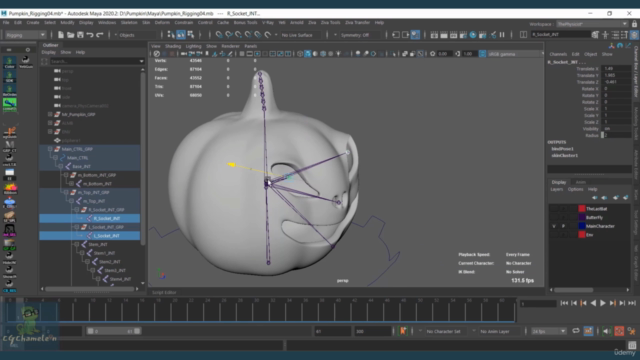This screenshot has height=360, width=640.
Task: Show the Channel Box sidebar icon
Action: (x=634, y=35)
